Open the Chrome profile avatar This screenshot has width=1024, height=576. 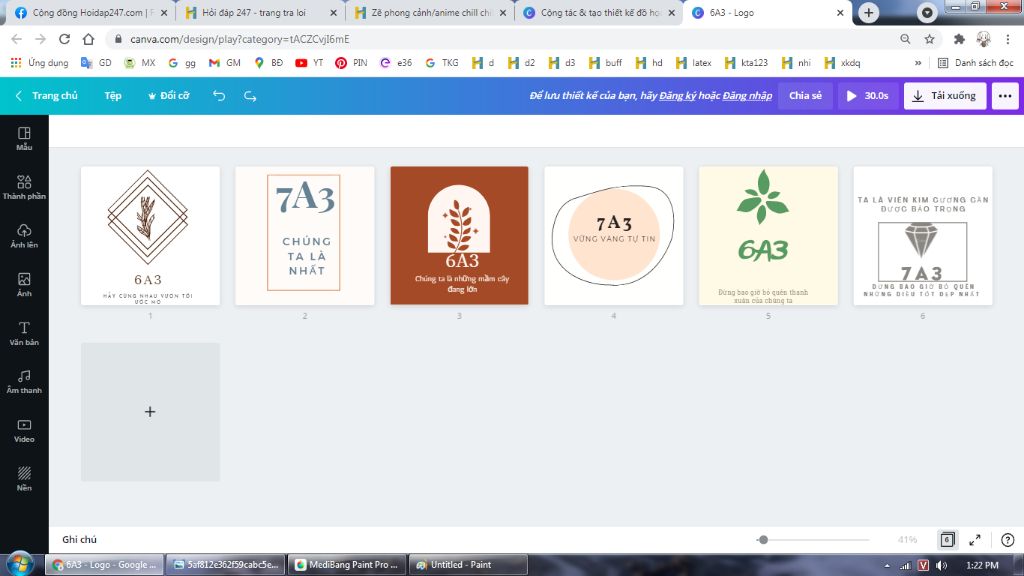[x=984, y=39]
